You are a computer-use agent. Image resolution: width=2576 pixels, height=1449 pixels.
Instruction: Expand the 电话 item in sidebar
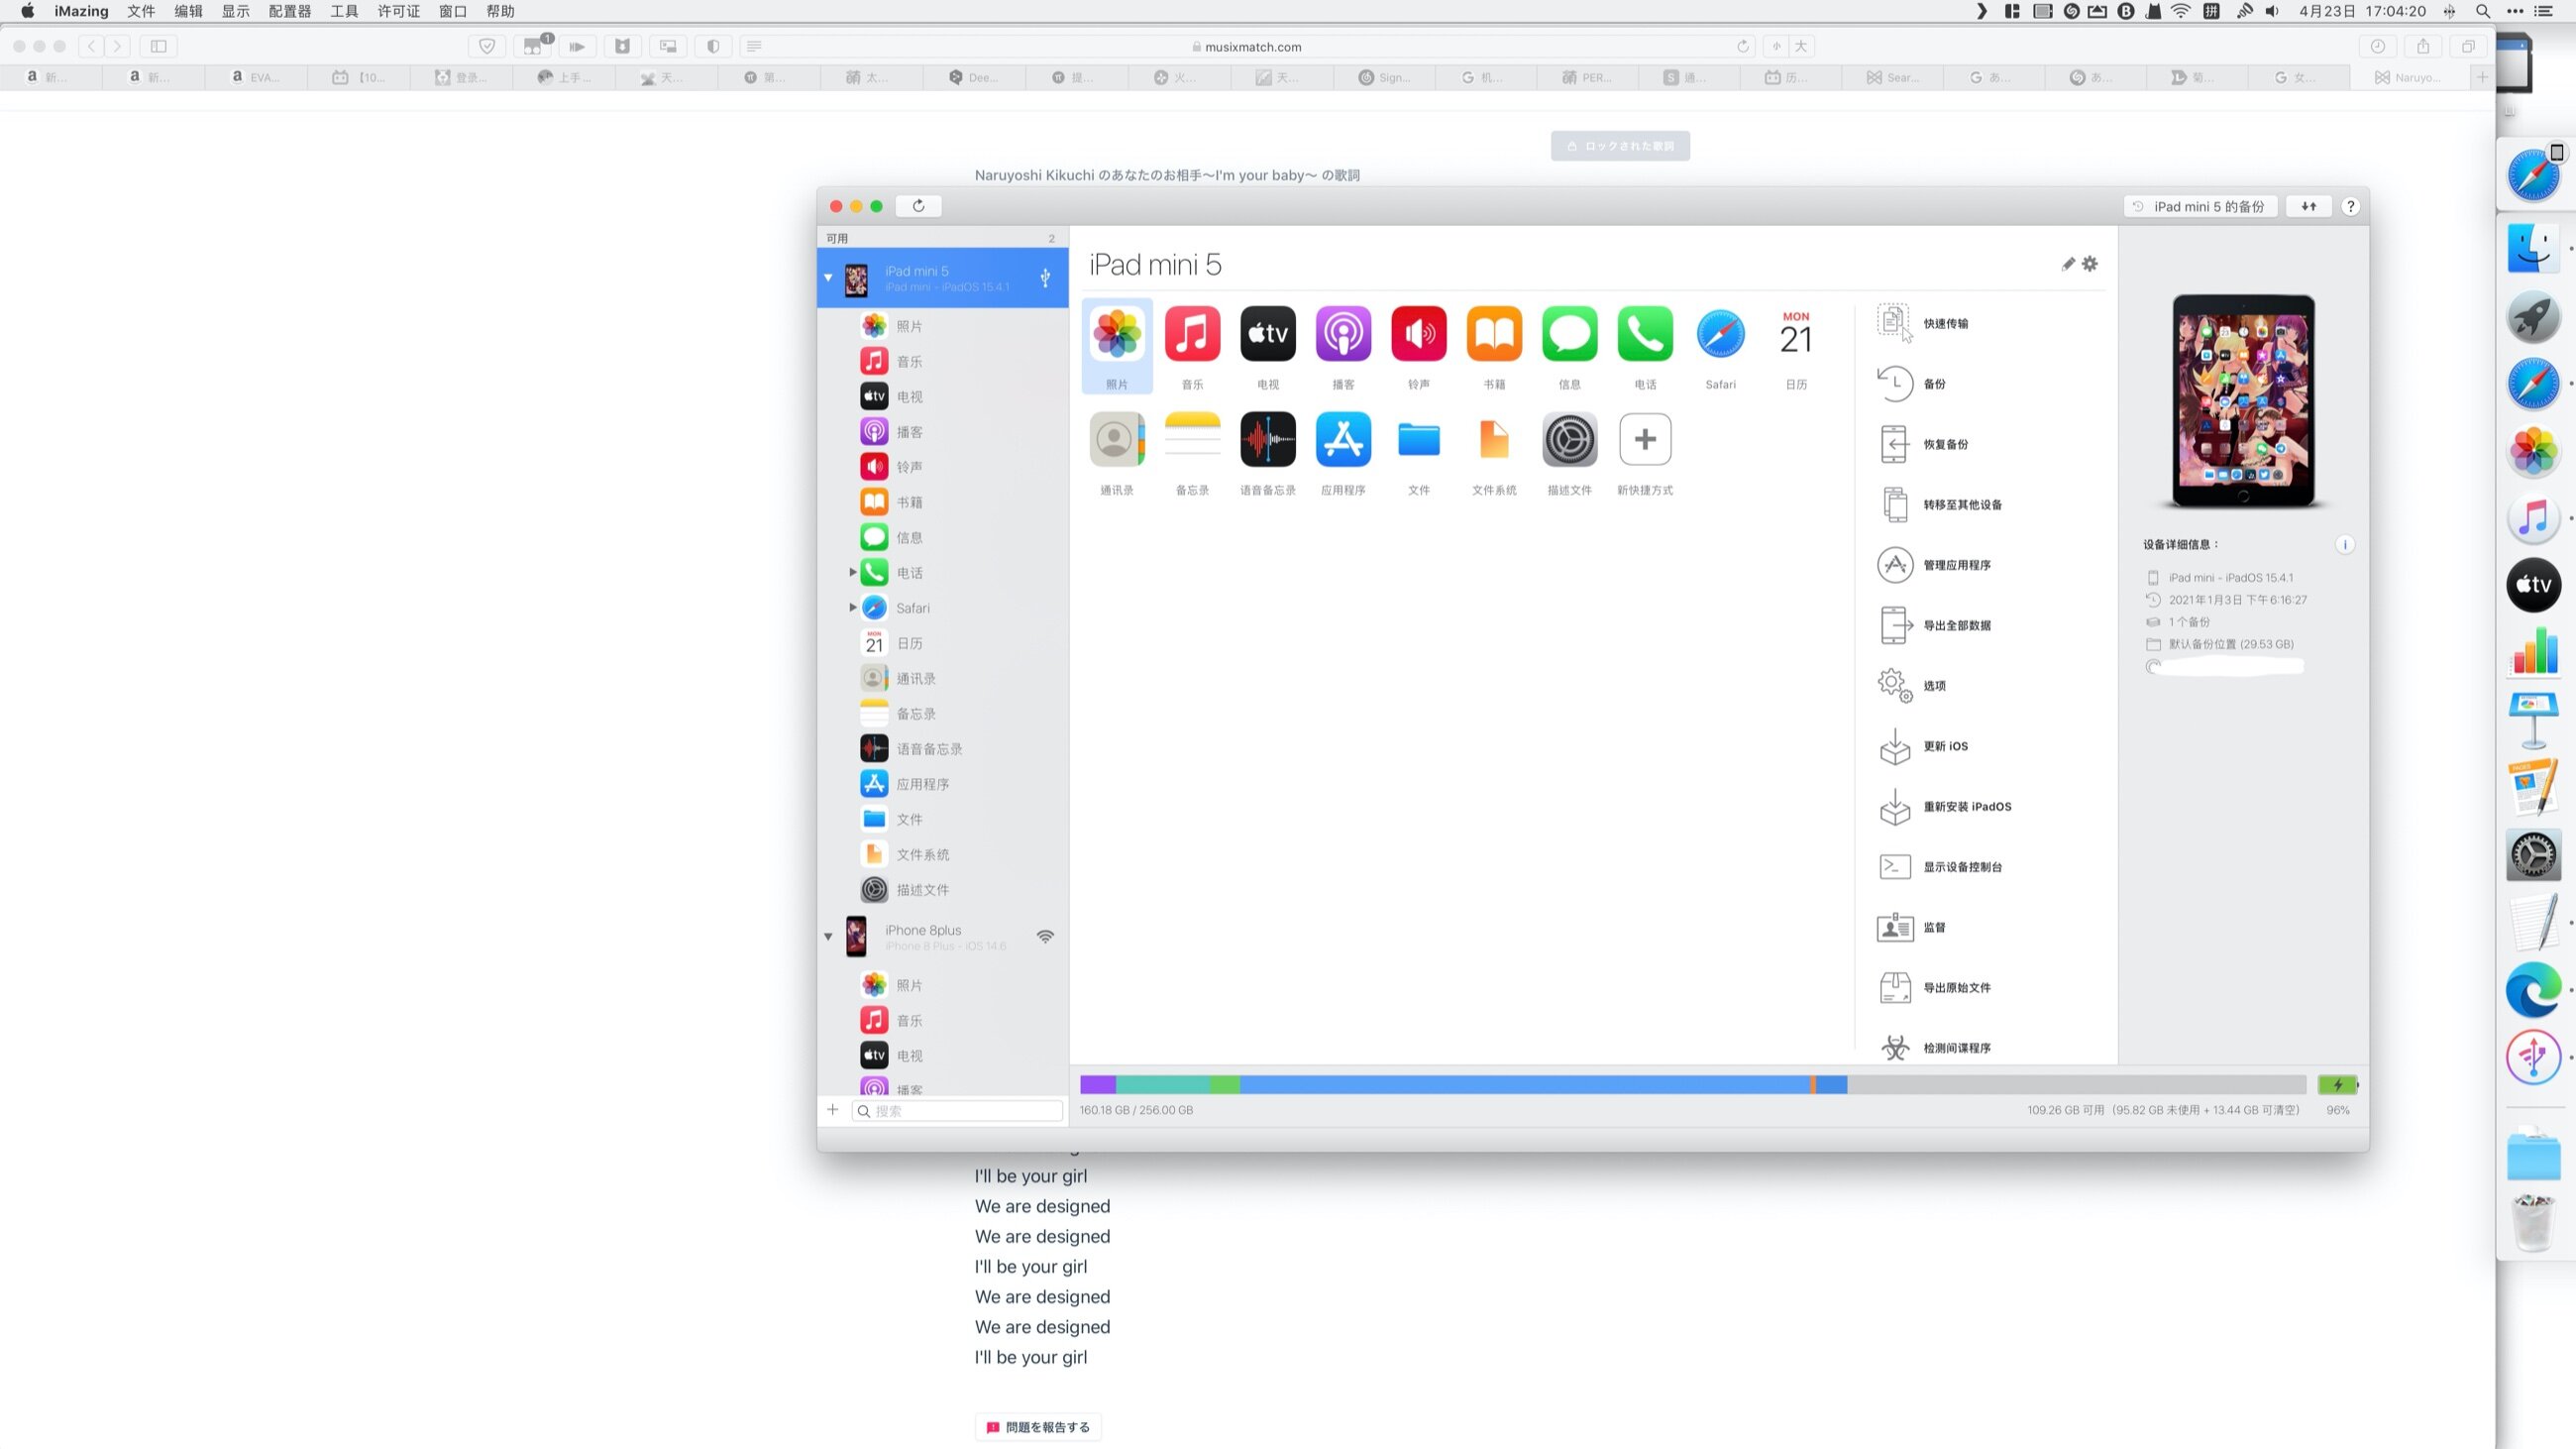tap(852, 572)
